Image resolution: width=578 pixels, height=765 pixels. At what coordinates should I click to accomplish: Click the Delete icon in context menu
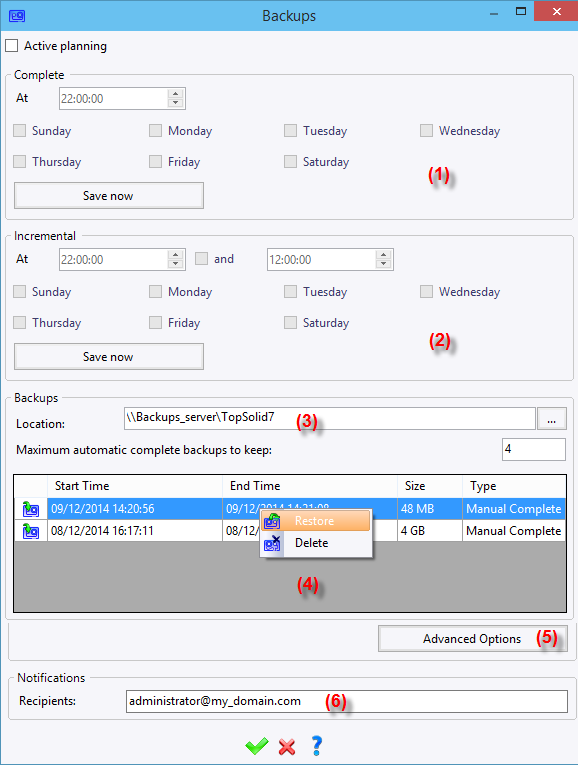point(272,543)
